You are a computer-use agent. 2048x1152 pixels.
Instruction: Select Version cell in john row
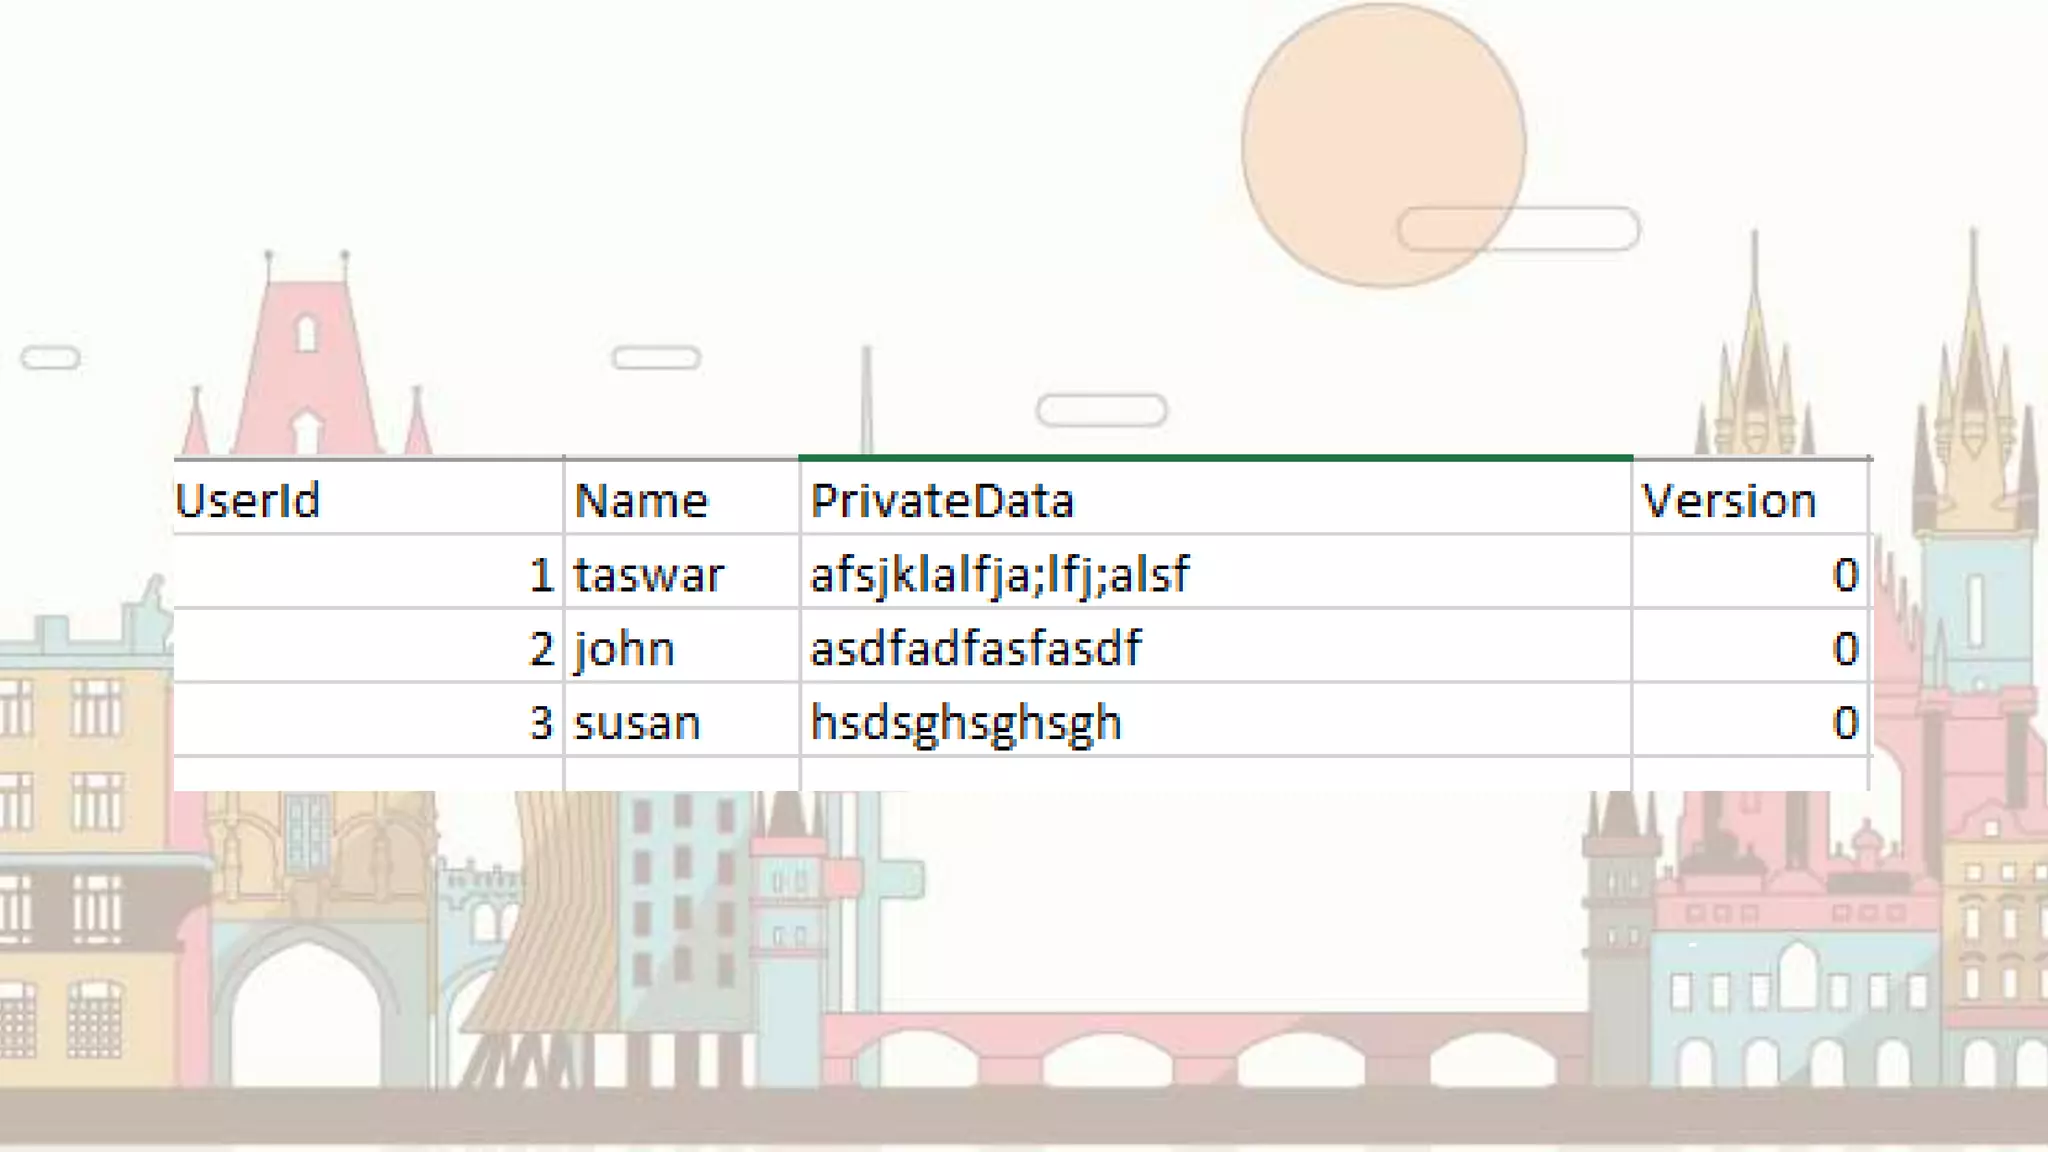pos(1750,646)
